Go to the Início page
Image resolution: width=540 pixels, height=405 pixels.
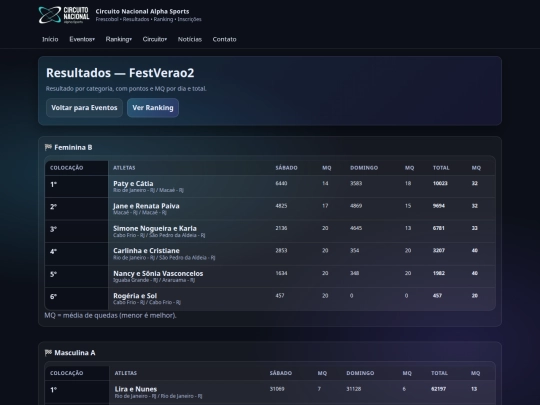tap(50, 39)
